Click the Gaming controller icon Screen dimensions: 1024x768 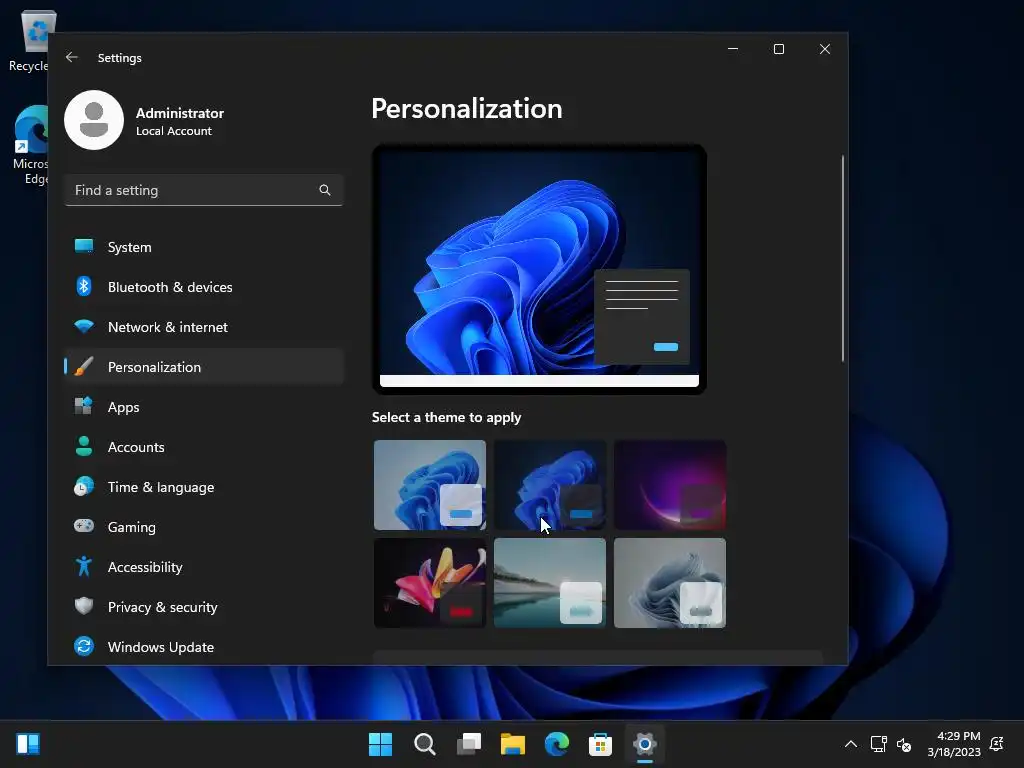click(x=84, y=526)
